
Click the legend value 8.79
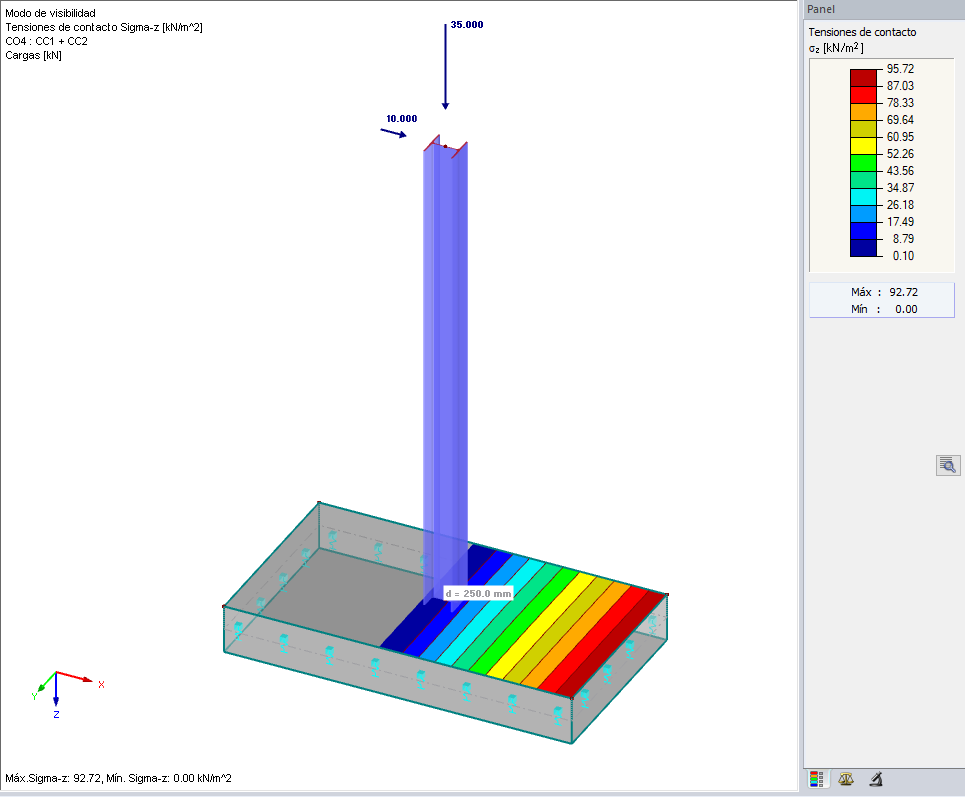pyautogui.click(x=903, y=239)
